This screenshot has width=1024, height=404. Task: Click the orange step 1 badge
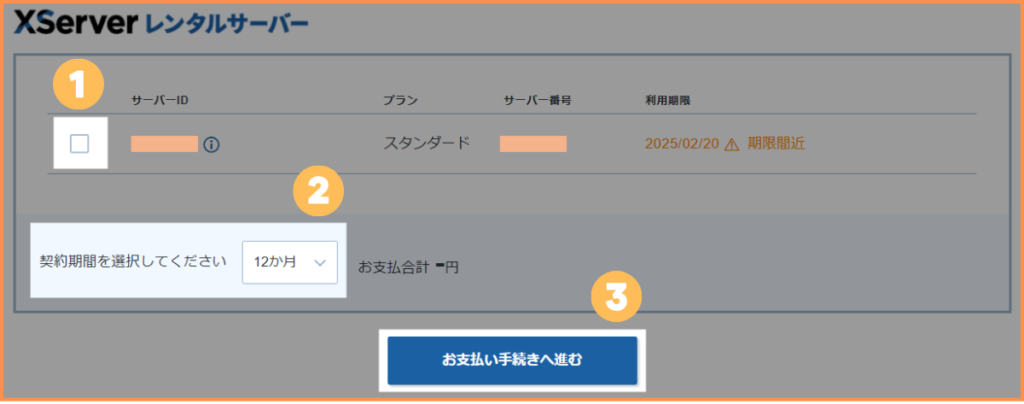pos(78,85)
